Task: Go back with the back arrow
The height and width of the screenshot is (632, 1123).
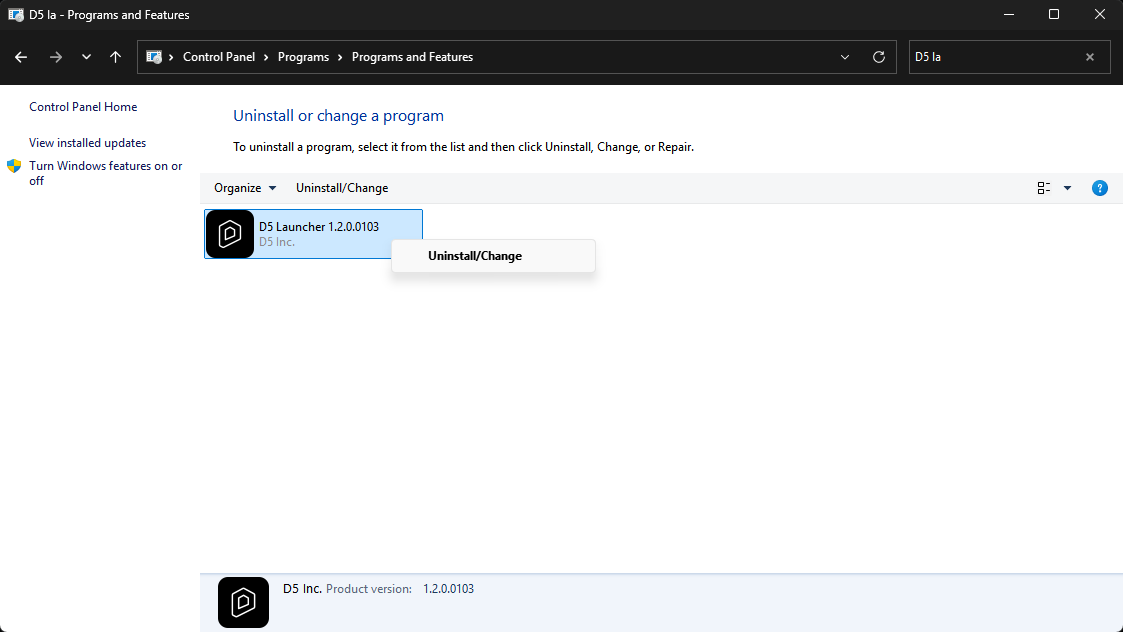Action: pos(21,57)
